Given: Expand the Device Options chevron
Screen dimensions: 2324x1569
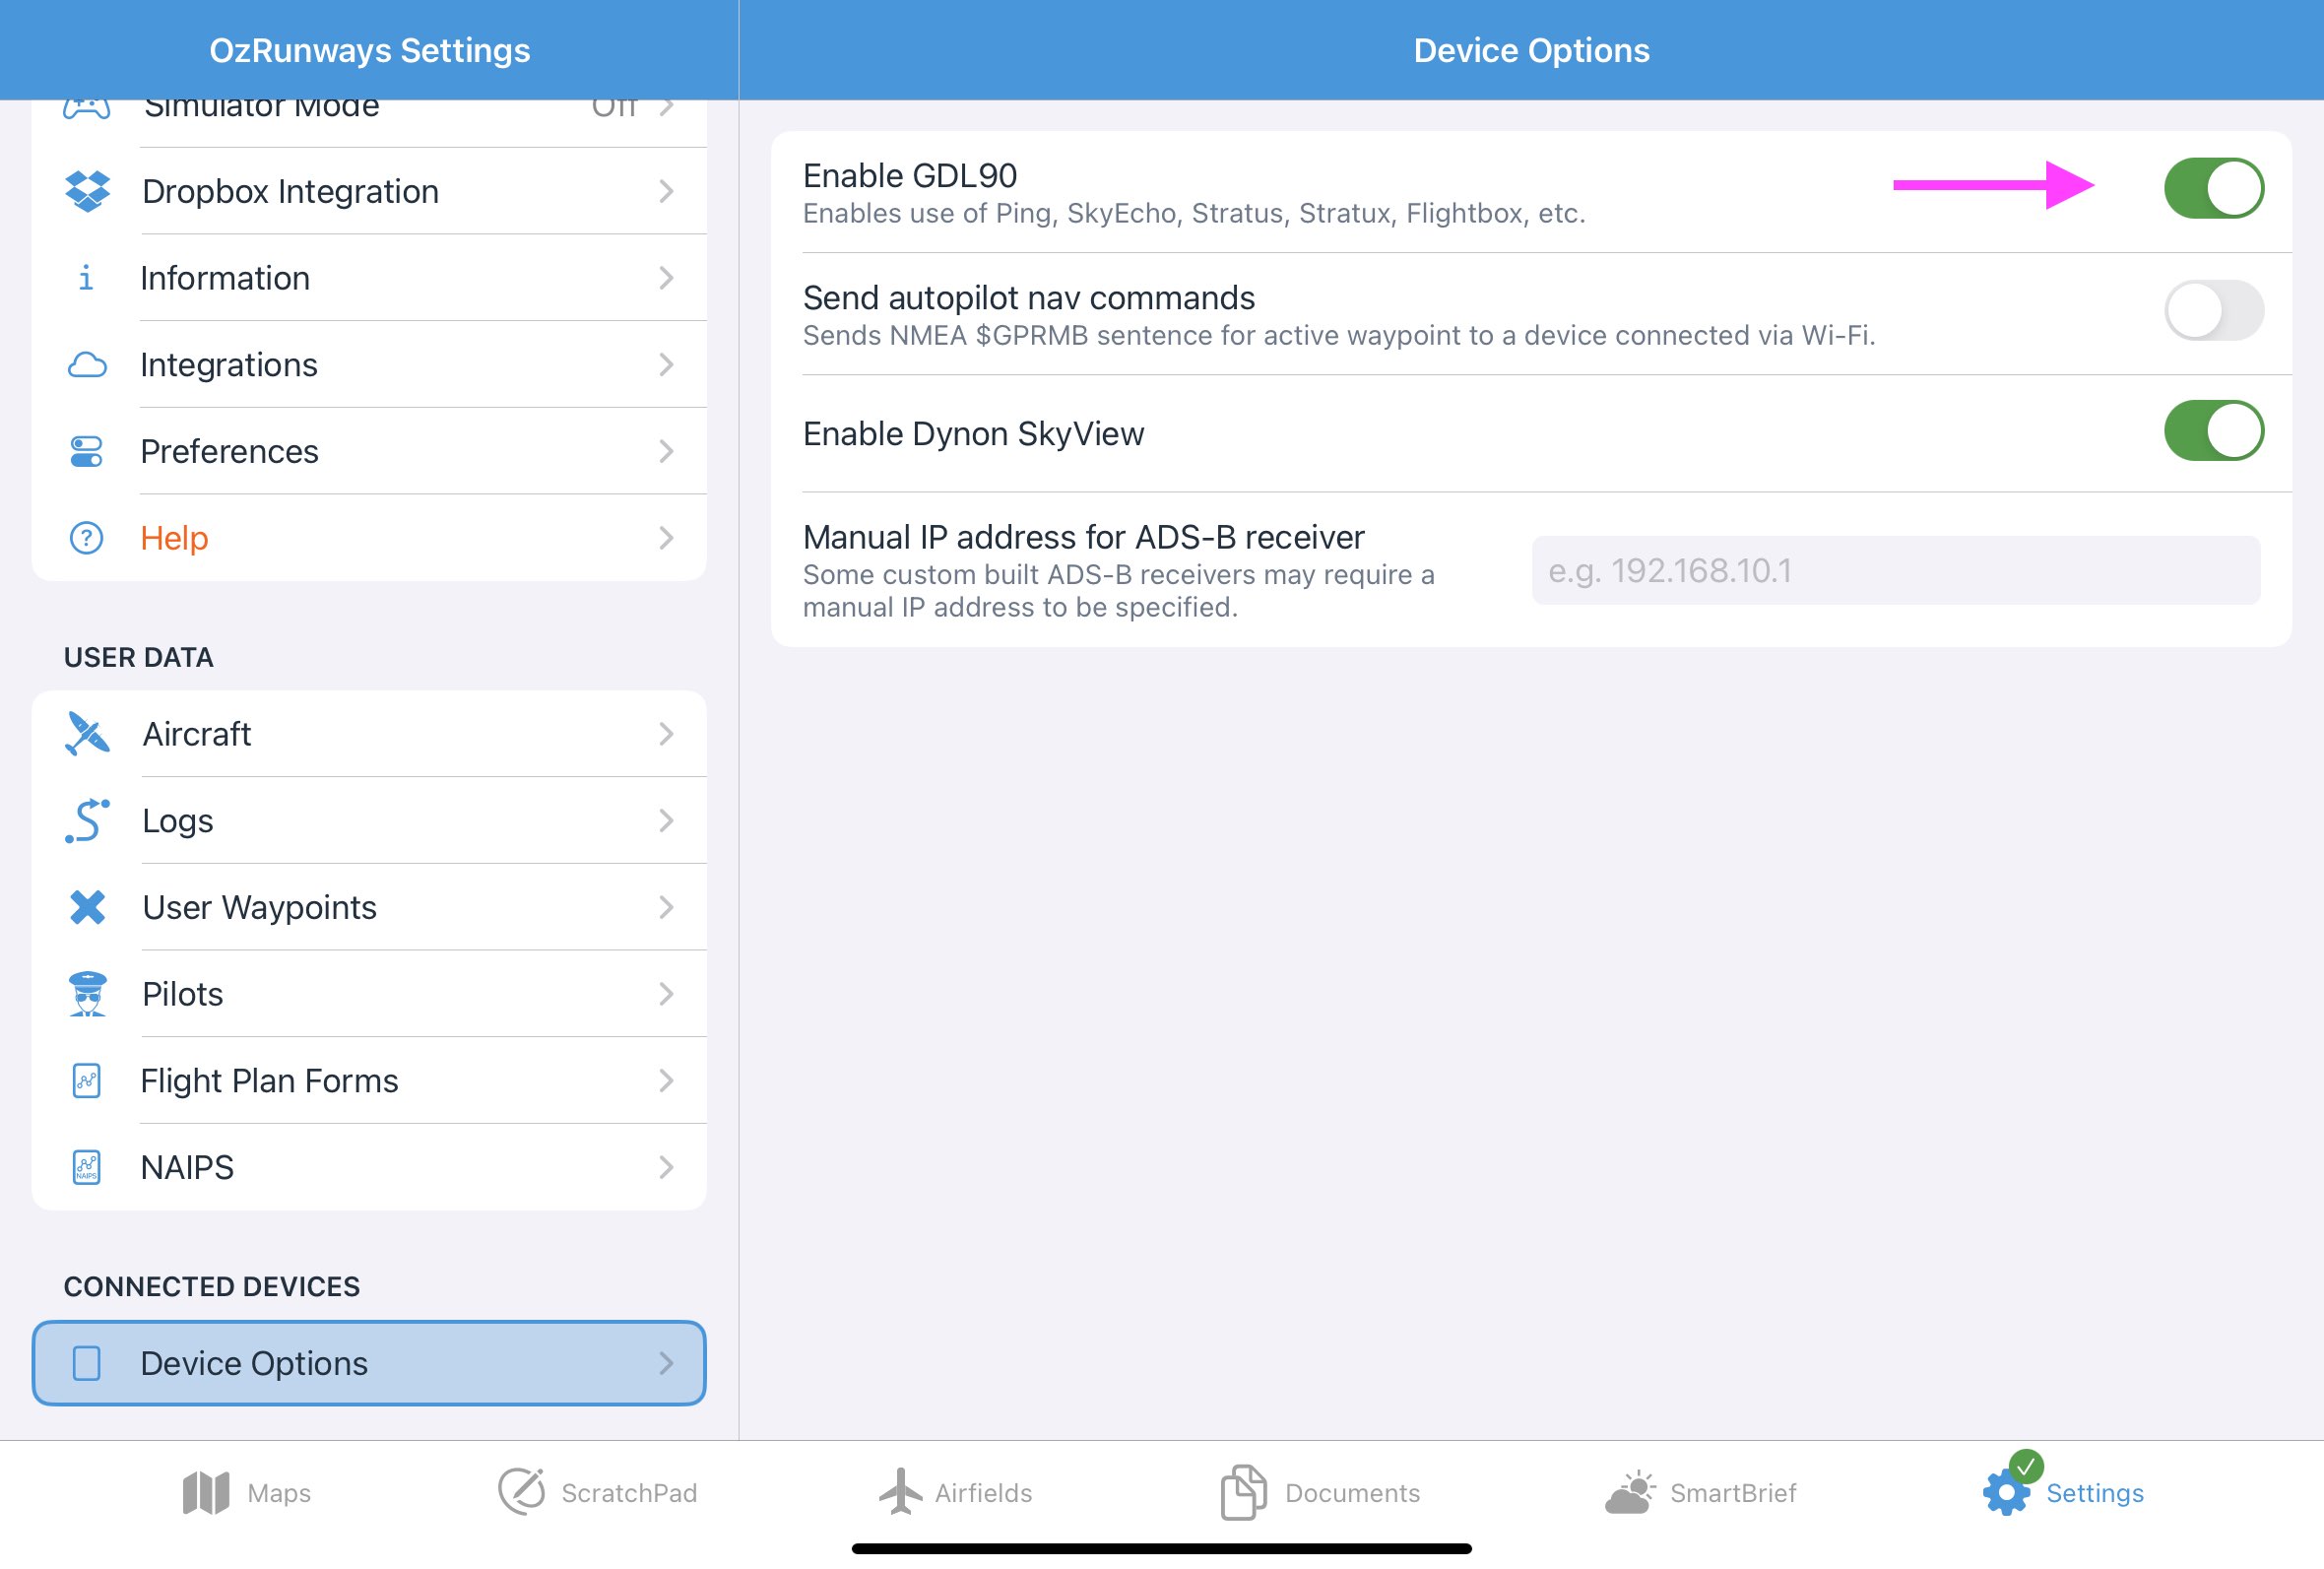Looking at the screenshot, I should coord(666,1363).
